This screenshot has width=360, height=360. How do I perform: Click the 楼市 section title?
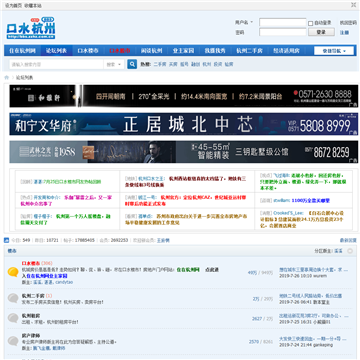(12, 251)
